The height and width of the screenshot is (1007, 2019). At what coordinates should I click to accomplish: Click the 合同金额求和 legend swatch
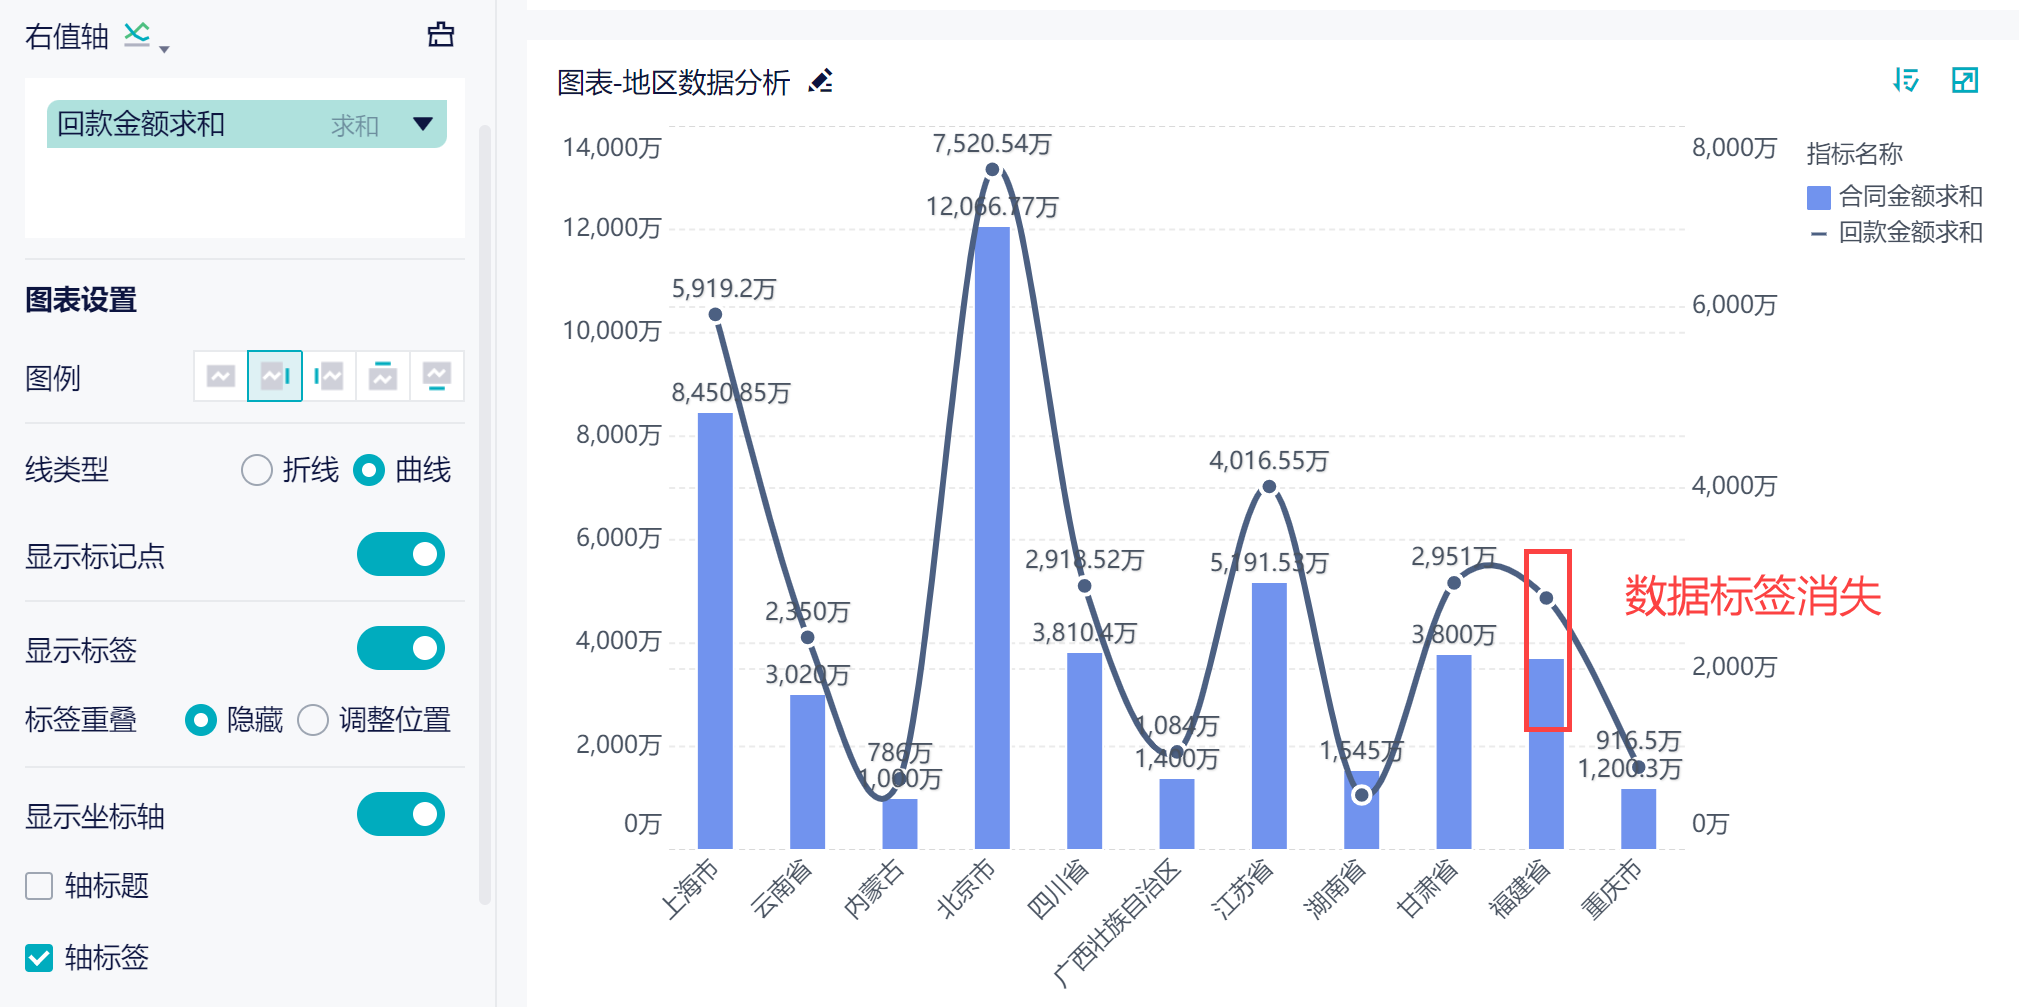(1819, 197)
